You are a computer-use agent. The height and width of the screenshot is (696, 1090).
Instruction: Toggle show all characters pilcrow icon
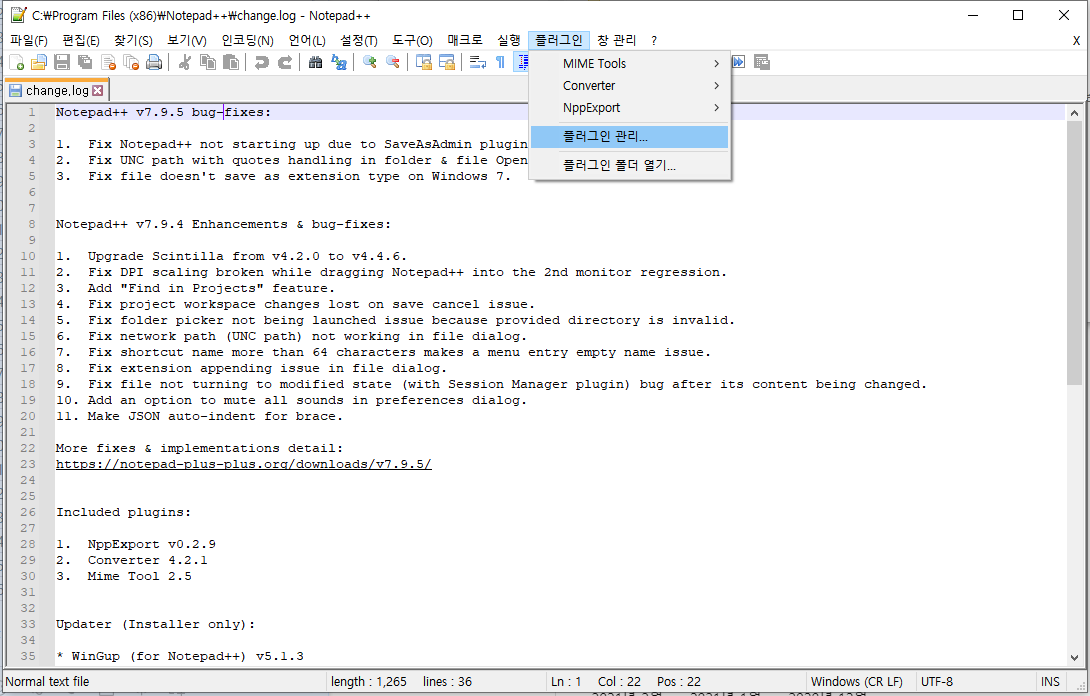tap(501, 63)
